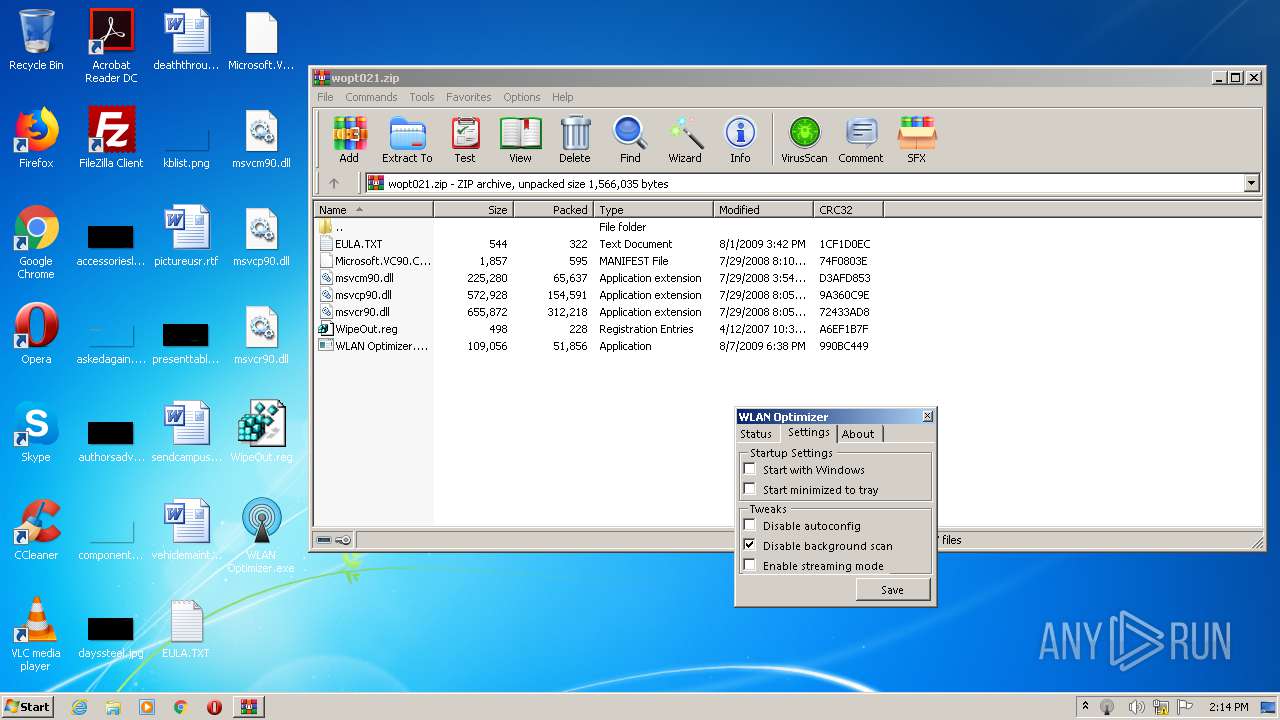Screen dimensions: 1280x720
Task: Open Google Chrome desktop shortcut
Action: tap(36, 243)
